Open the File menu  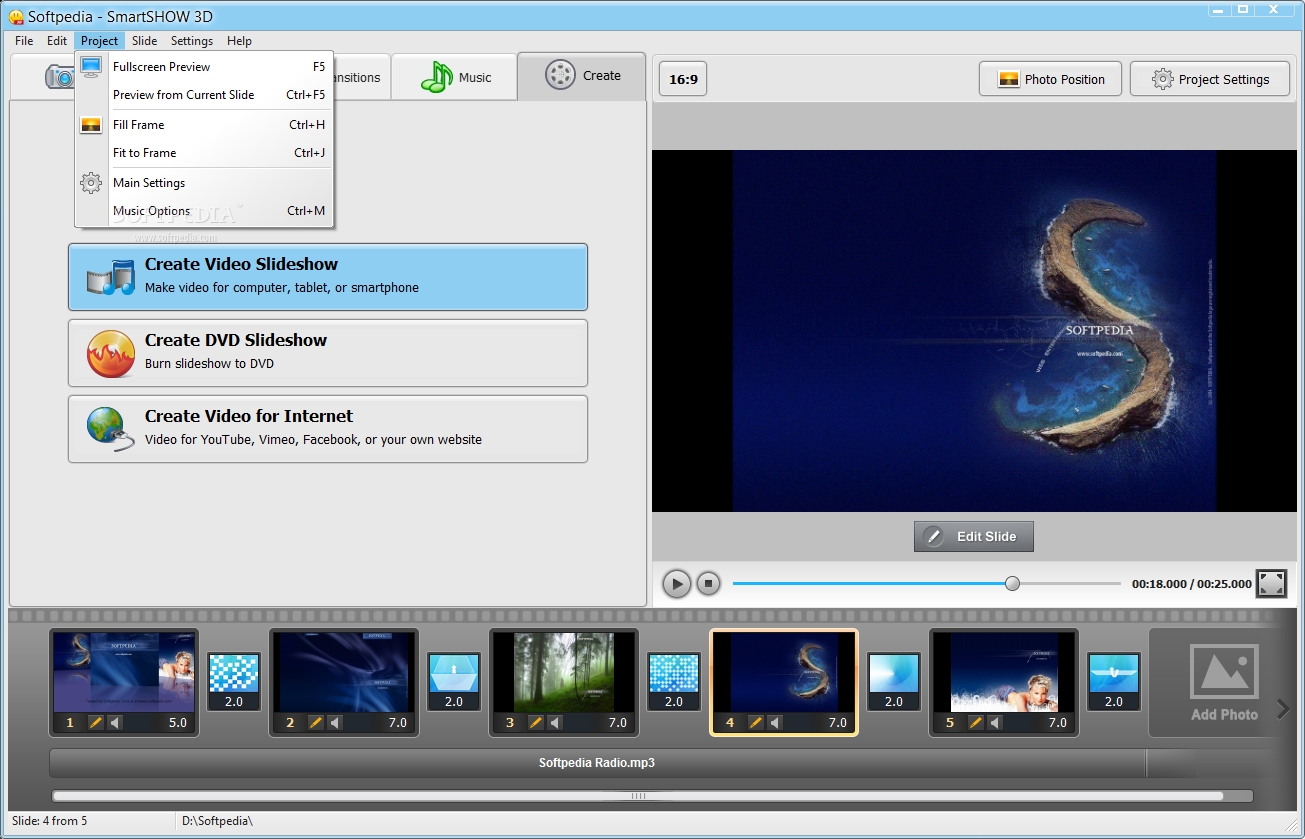(24, 41)
